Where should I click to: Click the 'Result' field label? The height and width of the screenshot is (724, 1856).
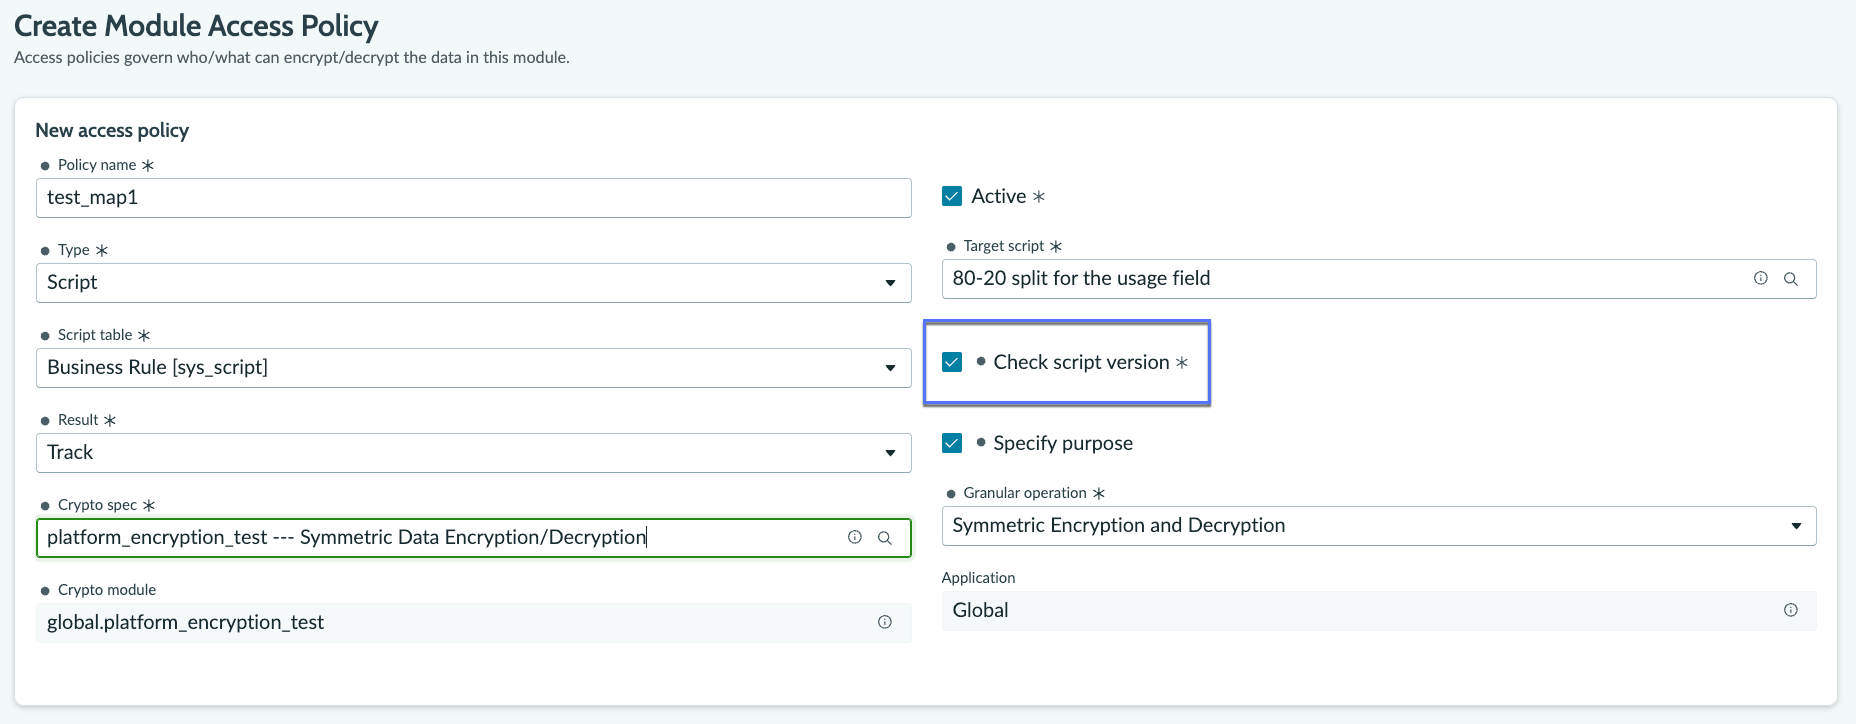pos(78,420)
